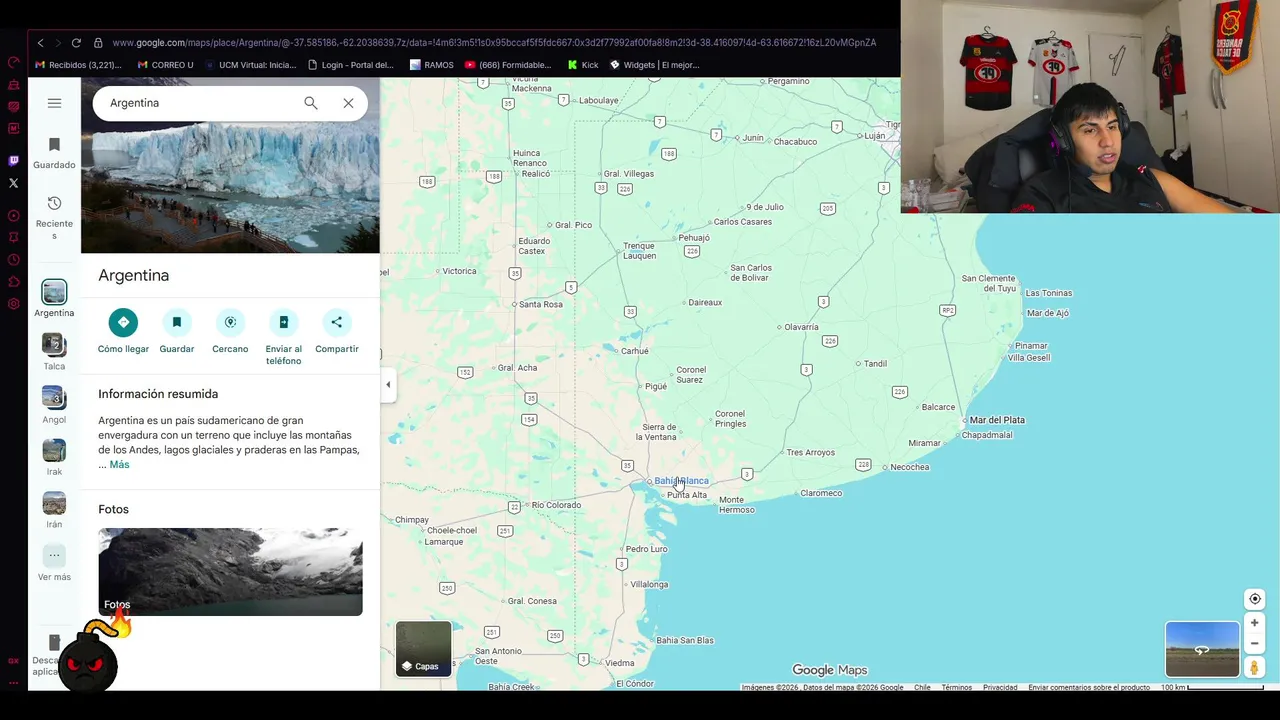Select recent place Talca in sidebar
This screenshot has width=1280, height=720.
[54, 352]
